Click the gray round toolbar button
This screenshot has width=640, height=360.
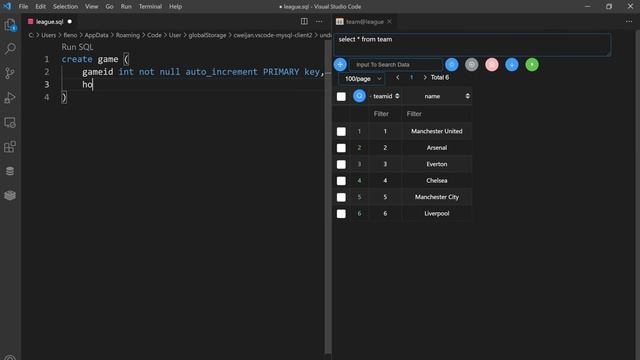click(471, 64)
